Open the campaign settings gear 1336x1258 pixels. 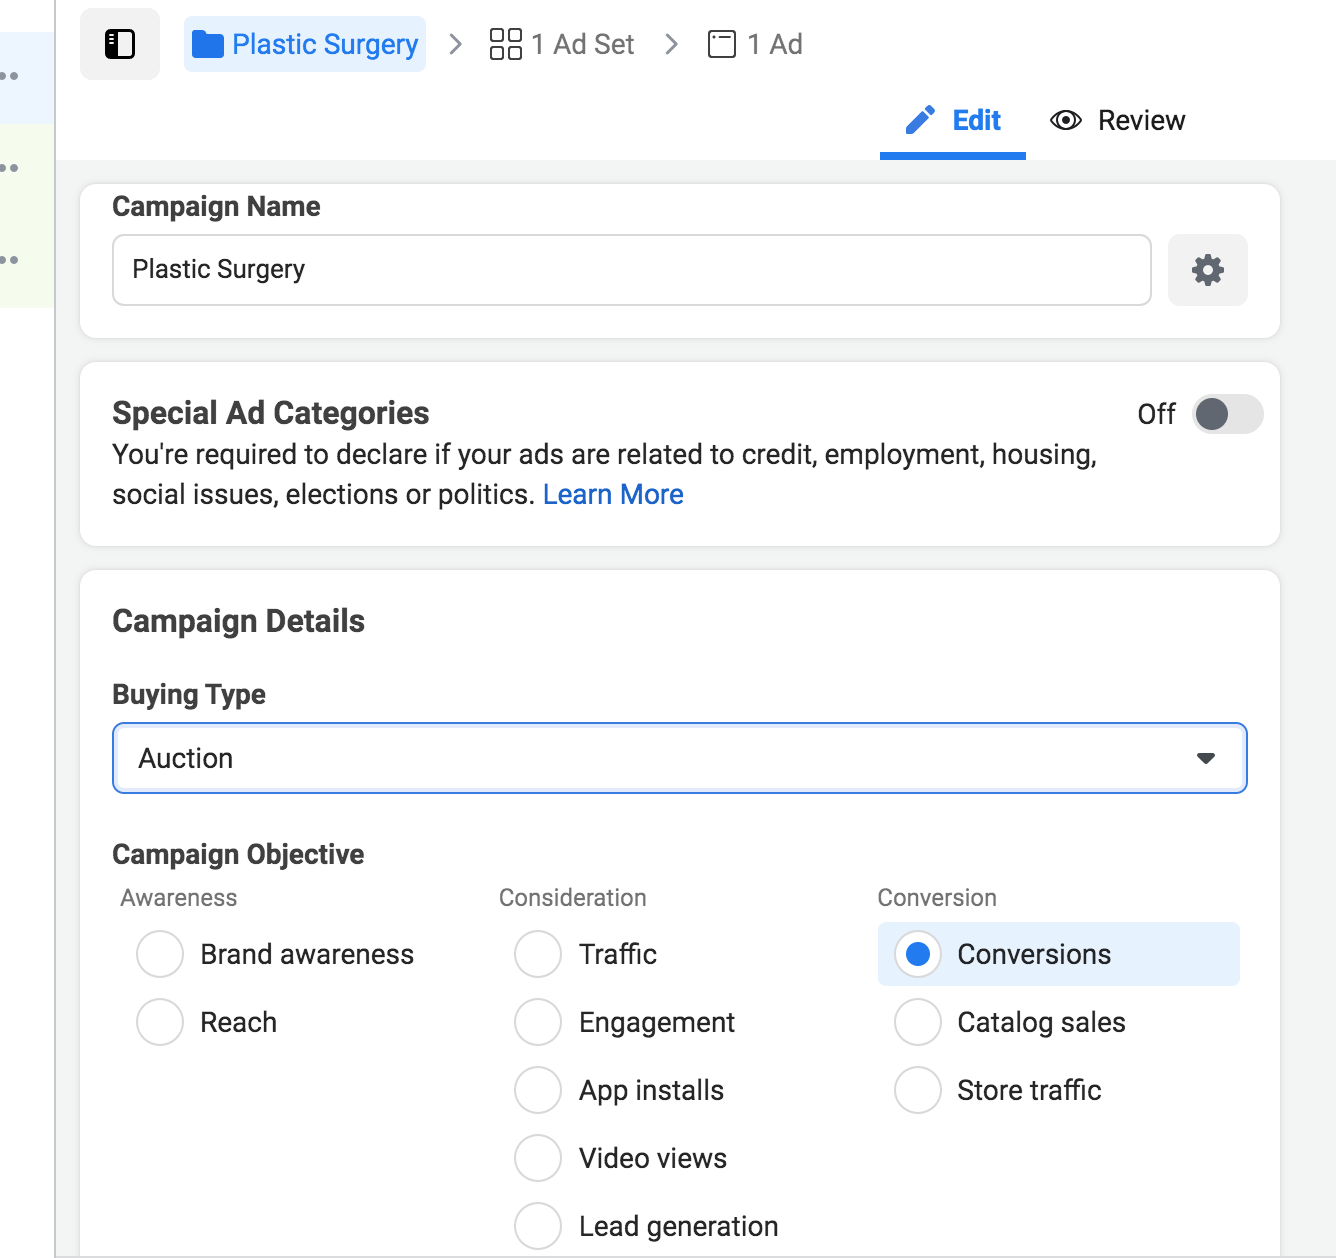pyautogui.click(x=1208, y=269)
